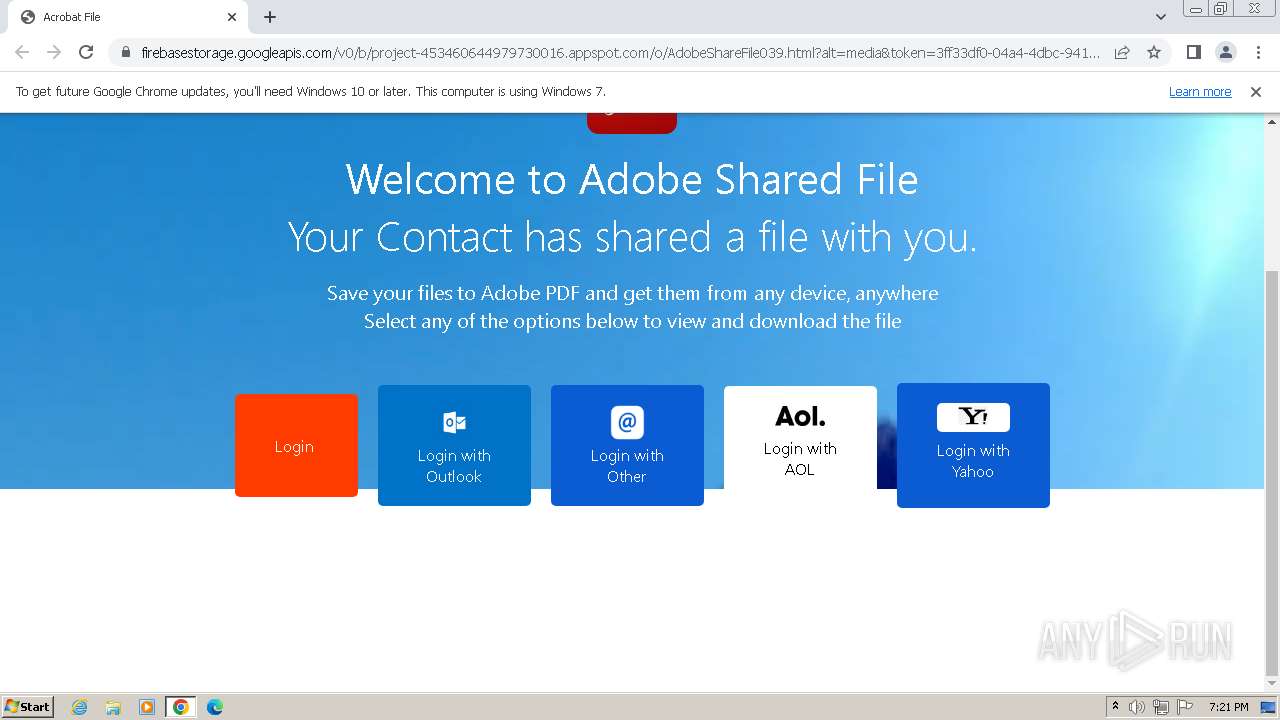Dismiss the Chrome update notification bar
Image resolution: width=1280 pixels, height=720 pixels.
(x=1256, y=92)
